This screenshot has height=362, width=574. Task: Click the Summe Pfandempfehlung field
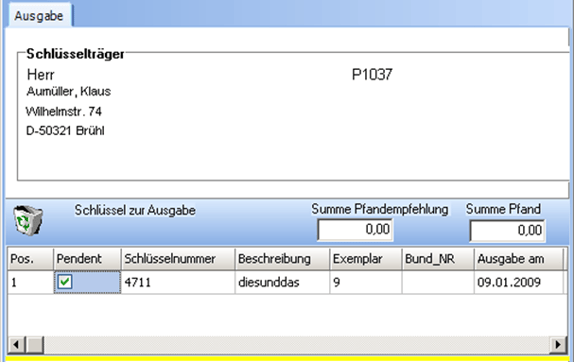355,230
